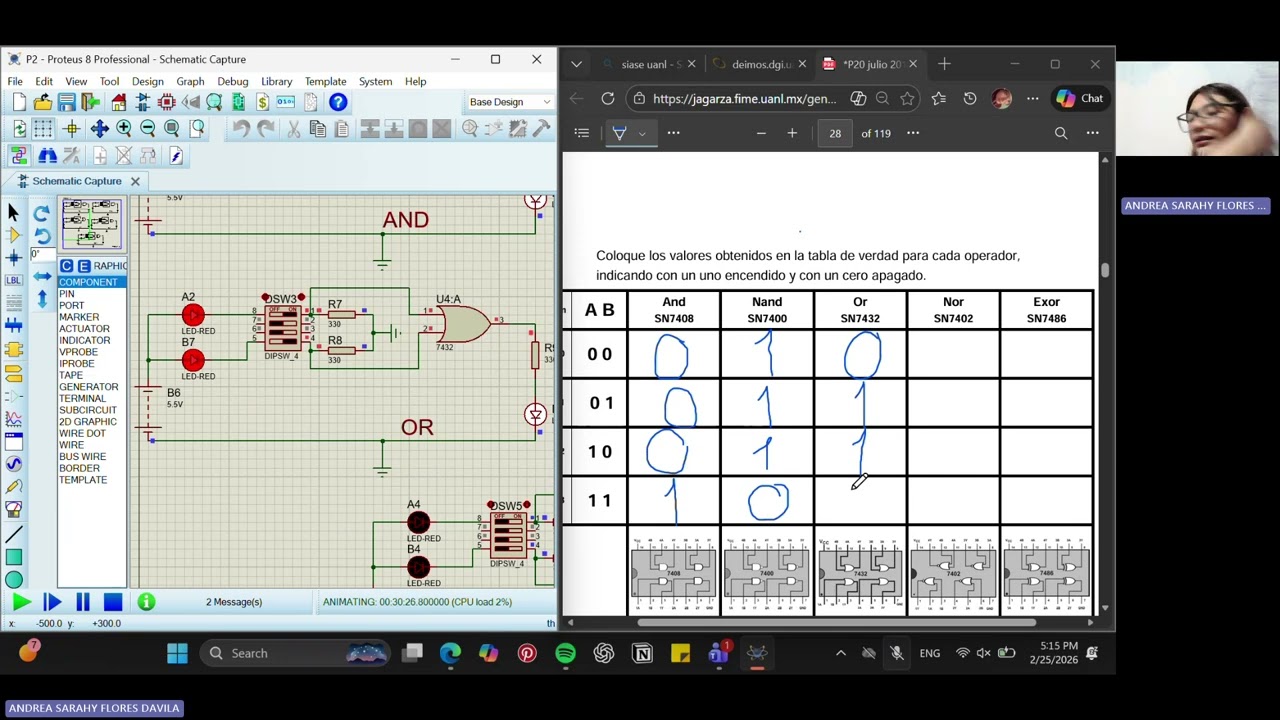
Task: Zoom out on the PDF document
Action: coord(761,133)
